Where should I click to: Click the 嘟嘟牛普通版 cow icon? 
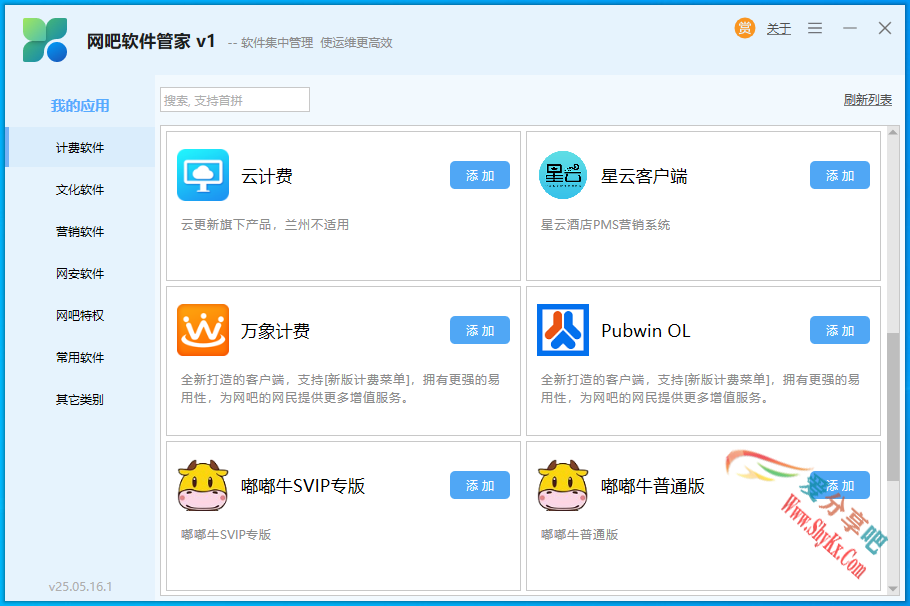point(562,485)
